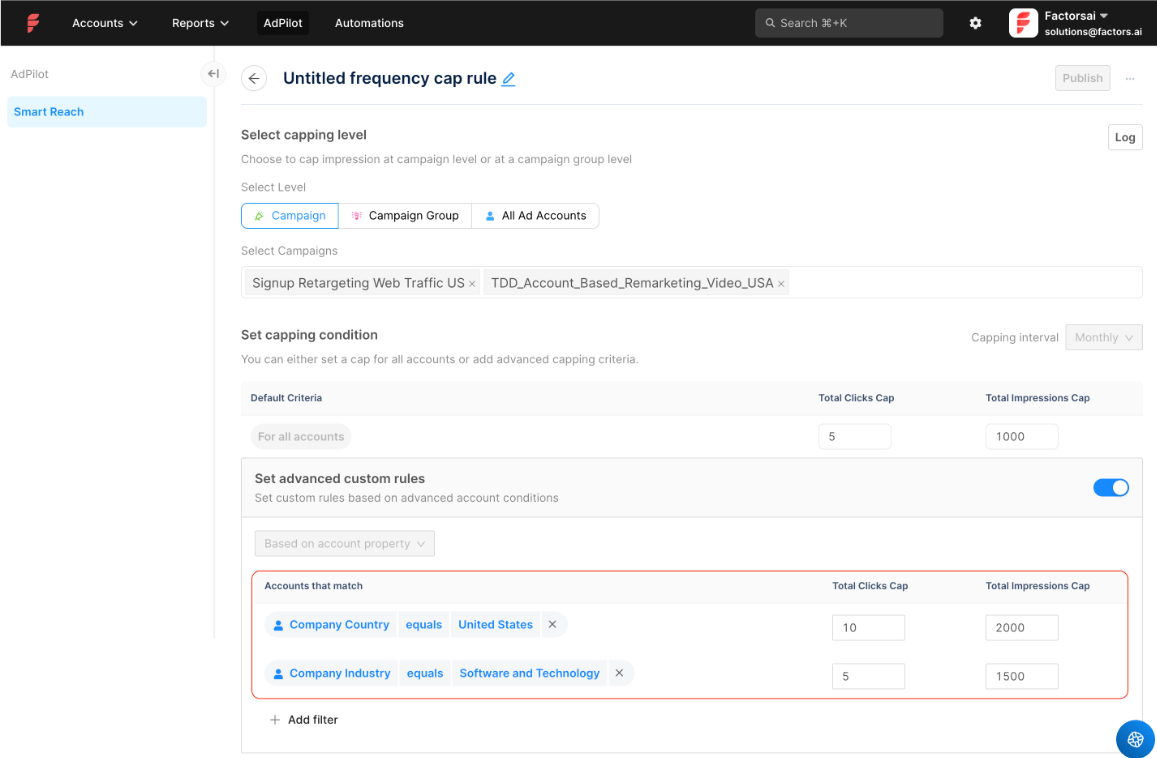Open the Log button
Image resolution: width=1157 pixels, height=758 pixels.
pos(1125,137)
